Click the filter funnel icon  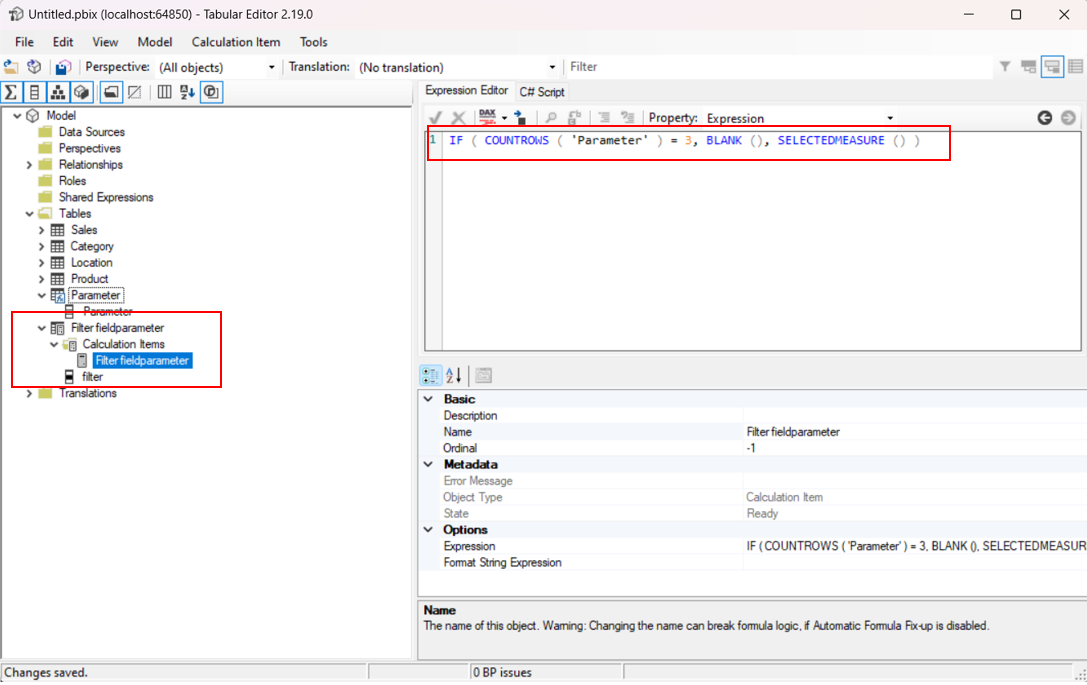[x=1005, y=67]
